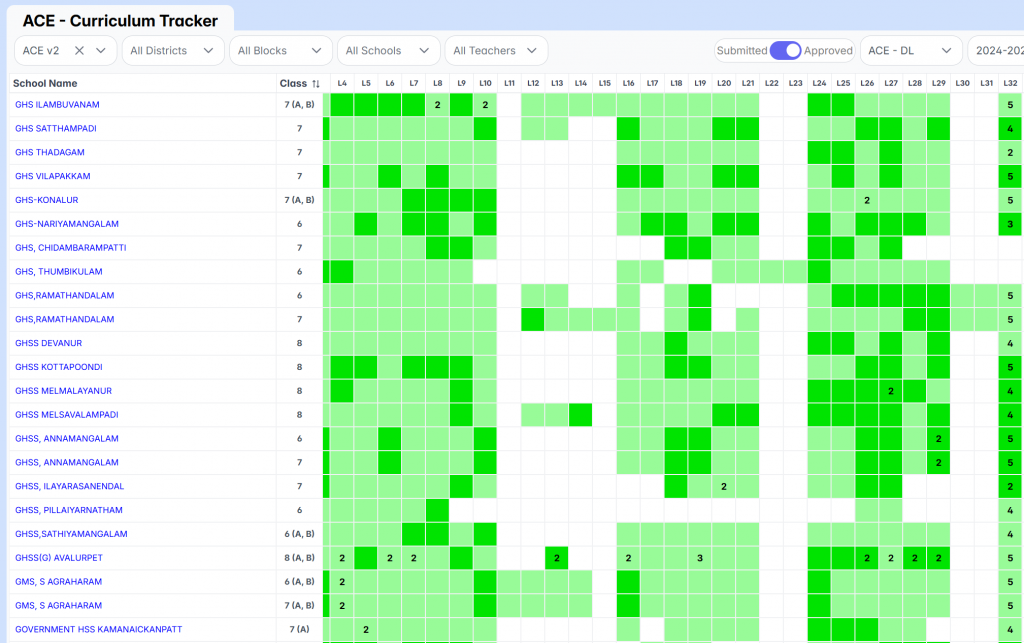The width and height of the screenshot is (1024, 643).
Task: Select the ACE - Curriculum Tracker tab
Action: [120, 21]
